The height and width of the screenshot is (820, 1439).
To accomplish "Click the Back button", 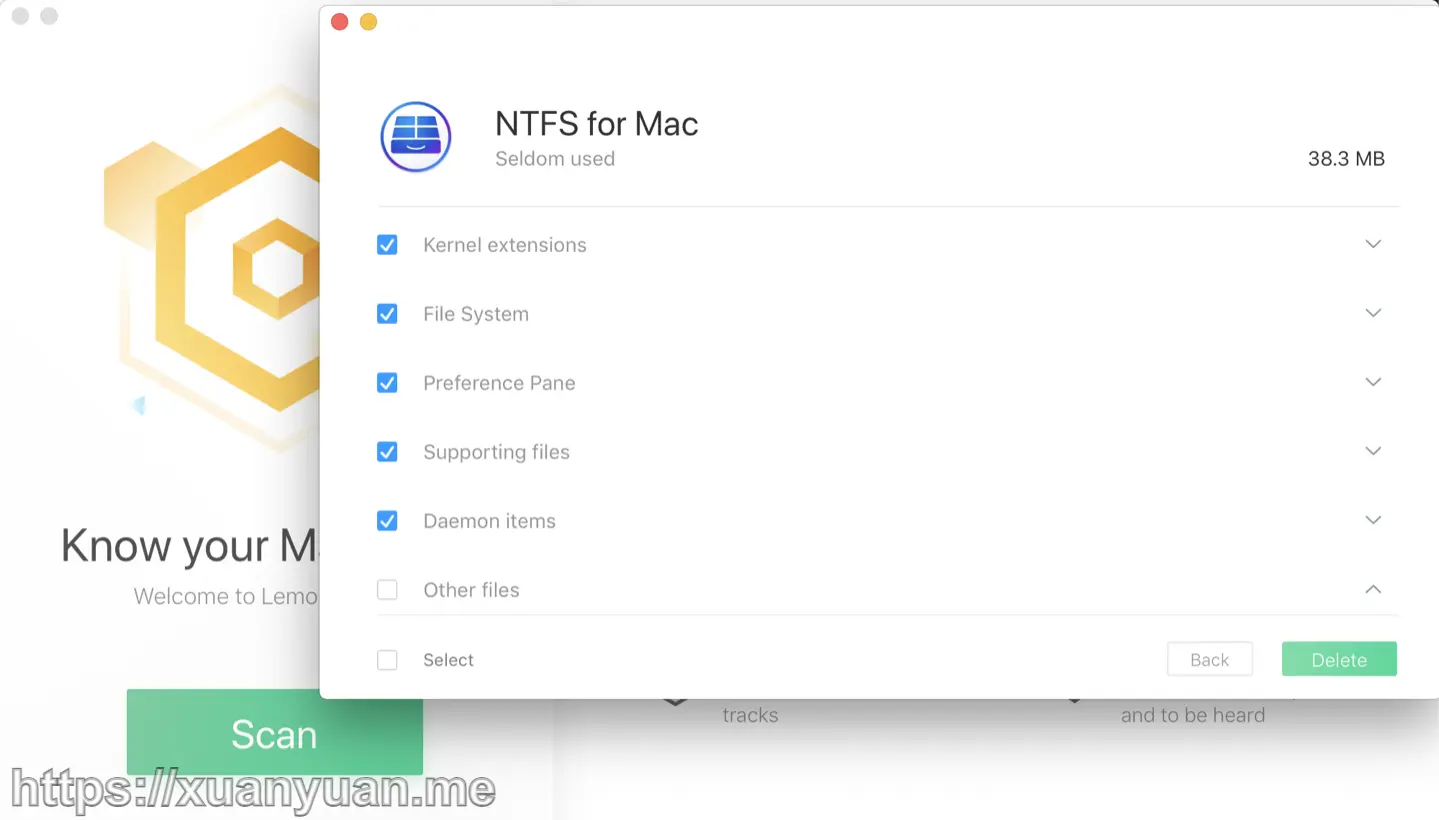I will click(1210, 659).
